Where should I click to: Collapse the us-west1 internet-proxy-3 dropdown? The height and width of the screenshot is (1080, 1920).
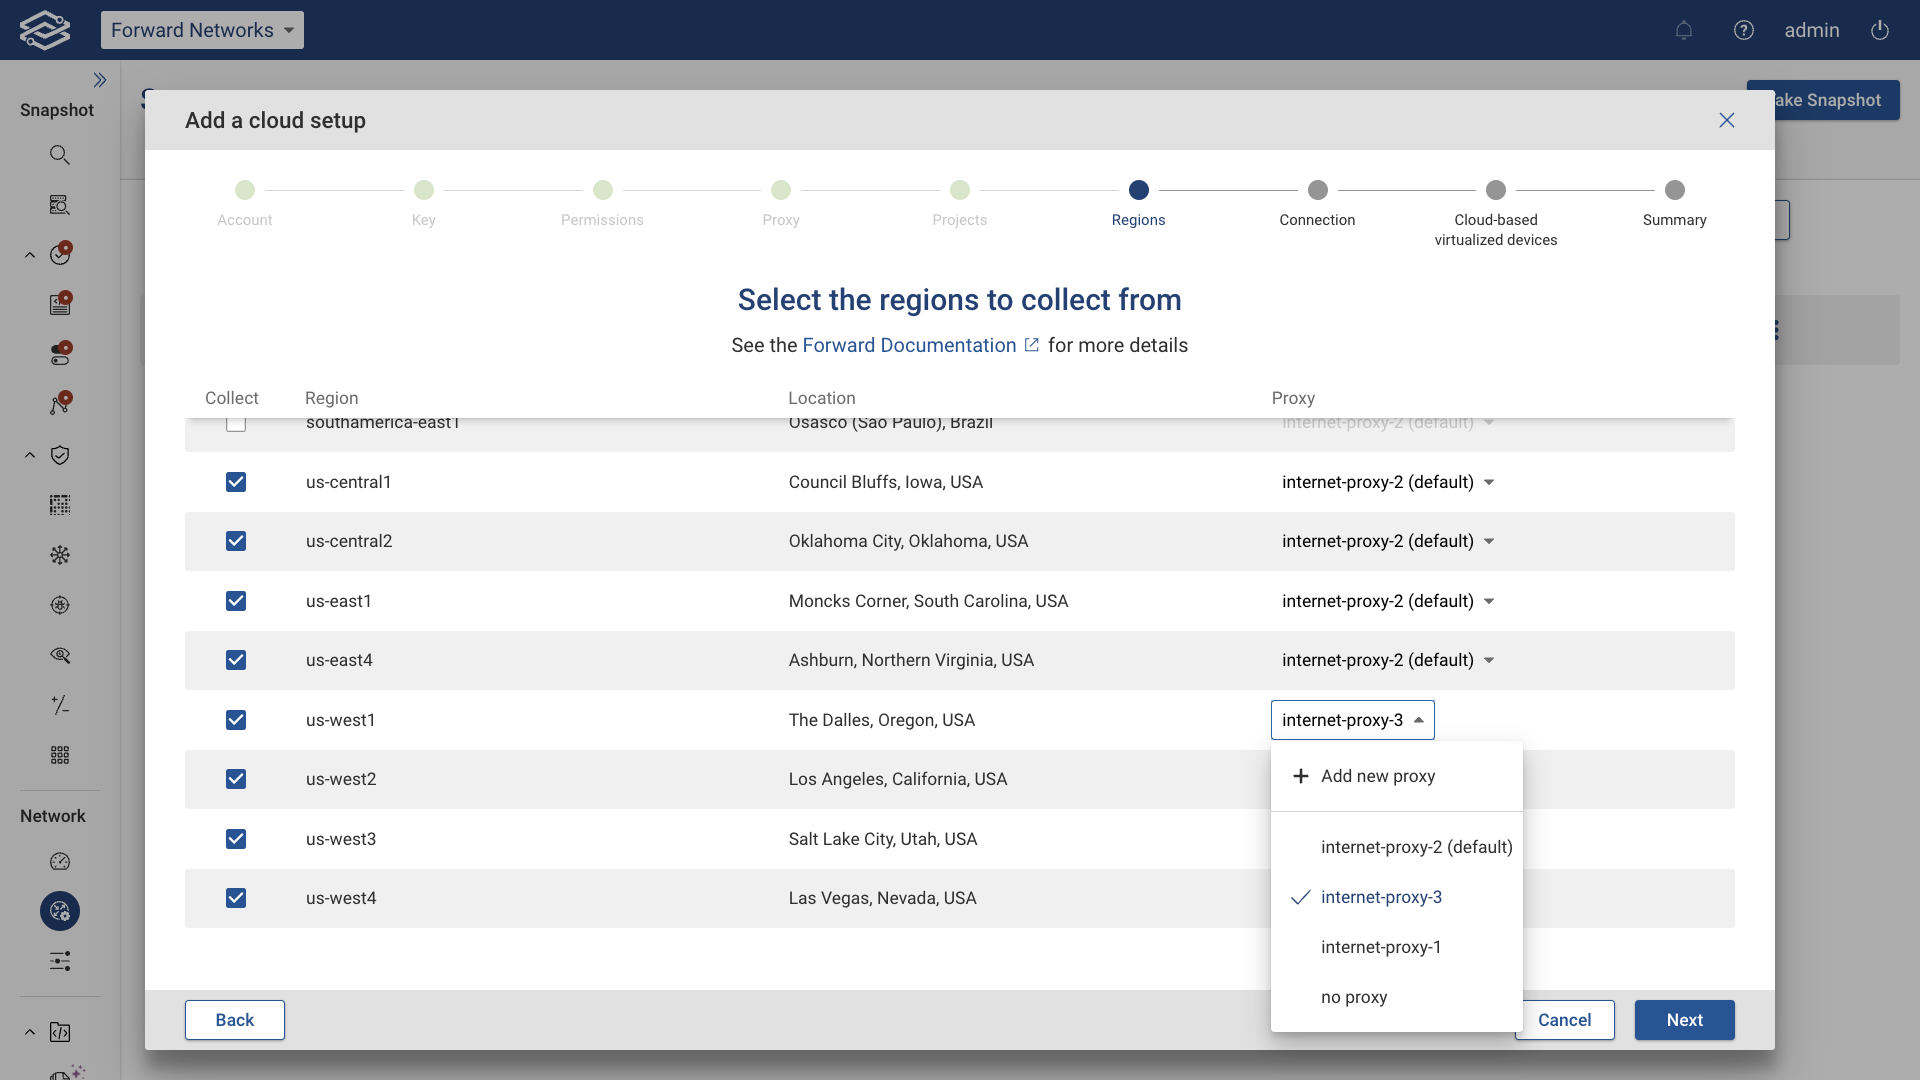click(1352, 720)
